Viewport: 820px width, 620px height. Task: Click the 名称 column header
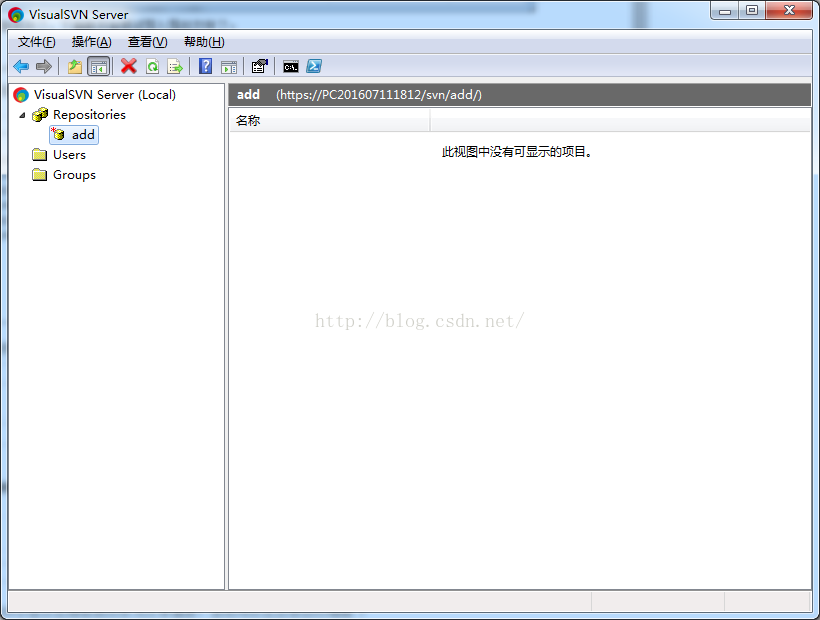tap(329, 120)
